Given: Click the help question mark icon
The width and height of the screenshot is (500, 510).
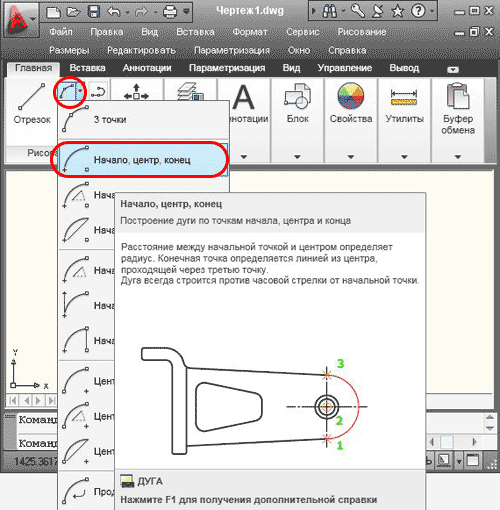Looking at the screenshot, I should point(418,12).
